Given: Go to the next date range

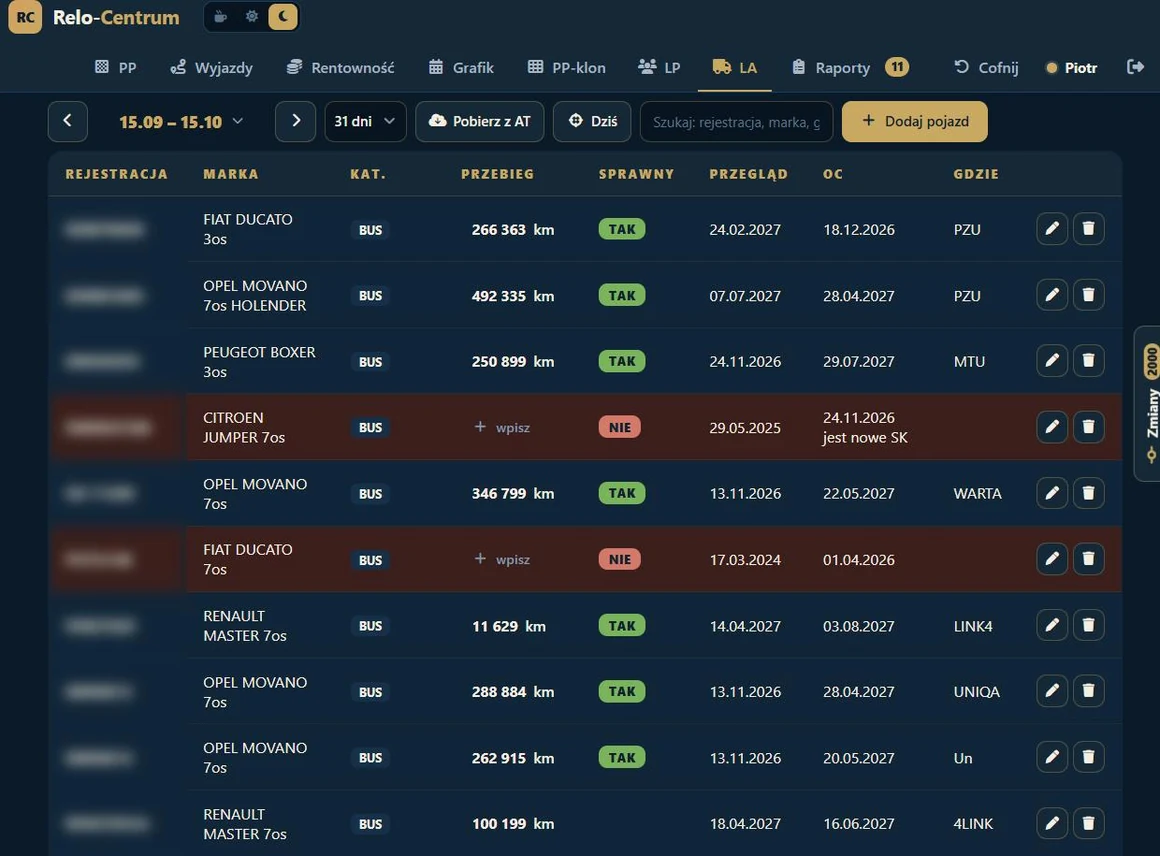Looking at the screenshot, I should click(x=295, y=121).
